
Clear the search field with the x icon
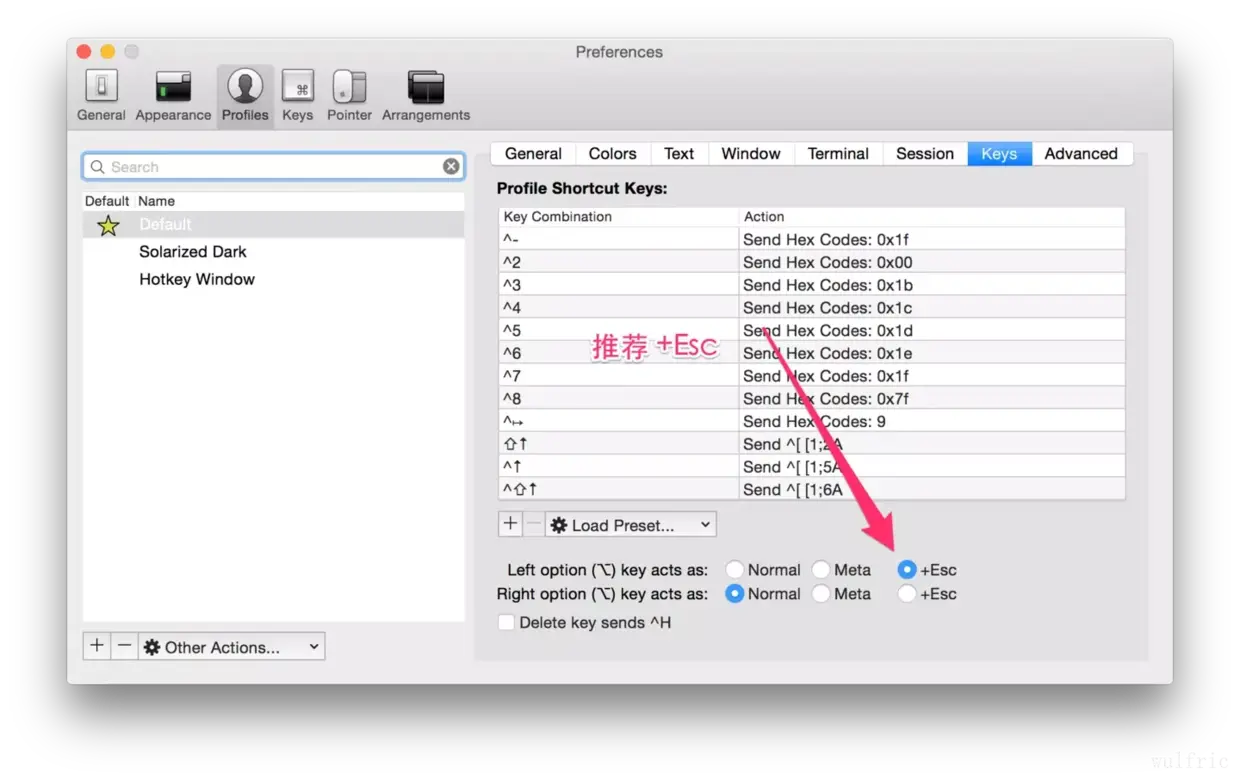coord(451,167)
